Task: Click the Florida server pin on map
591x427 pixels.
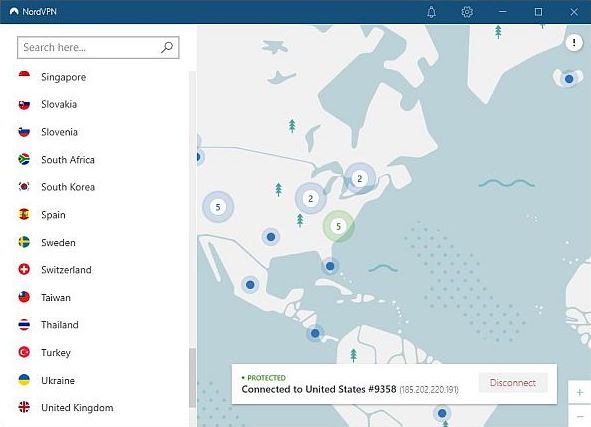Action: tap(330, 266)
